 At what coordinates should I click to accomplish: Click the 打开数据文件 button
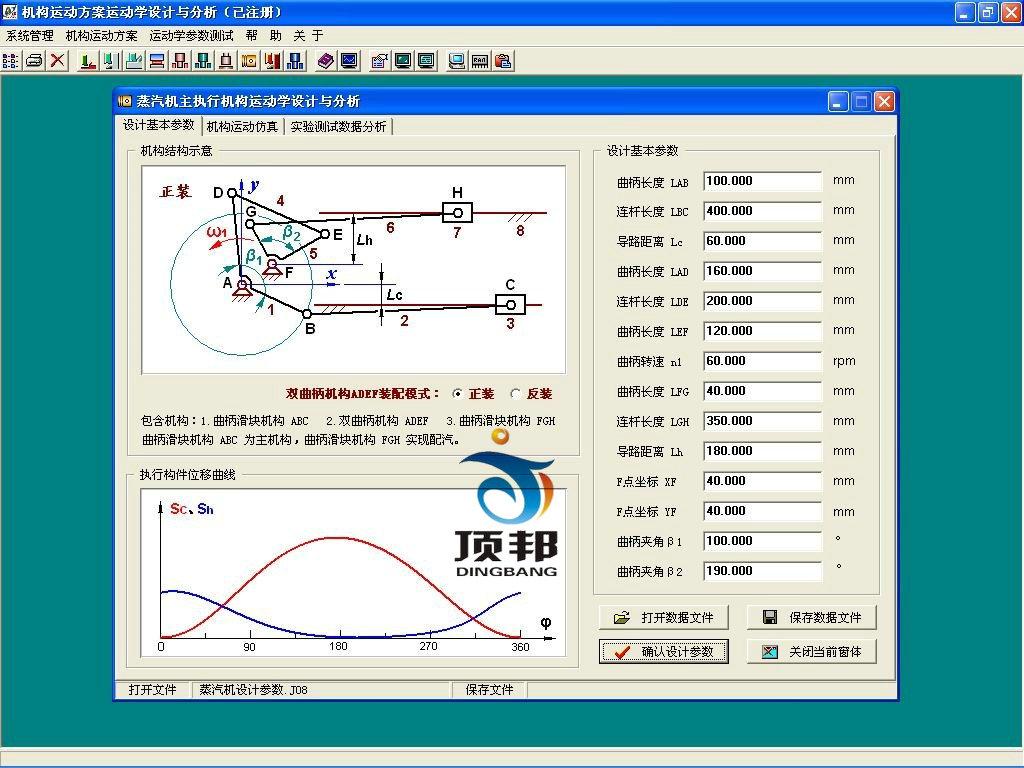coord(663,617)
